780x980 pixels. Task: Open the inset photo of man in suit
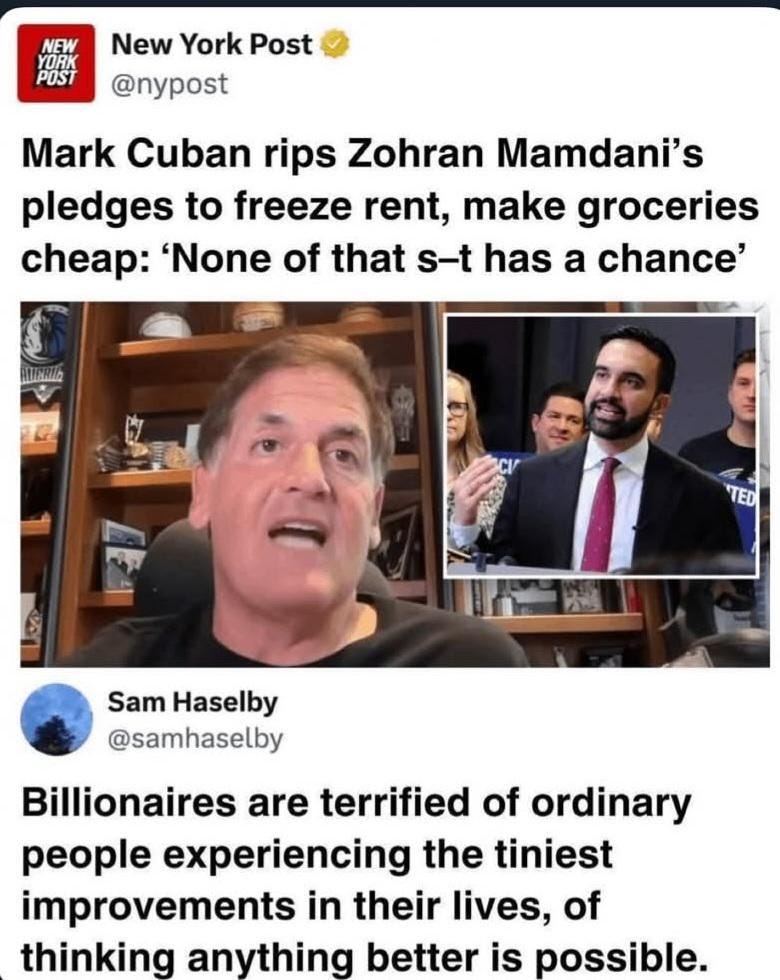tap(601, 446)
